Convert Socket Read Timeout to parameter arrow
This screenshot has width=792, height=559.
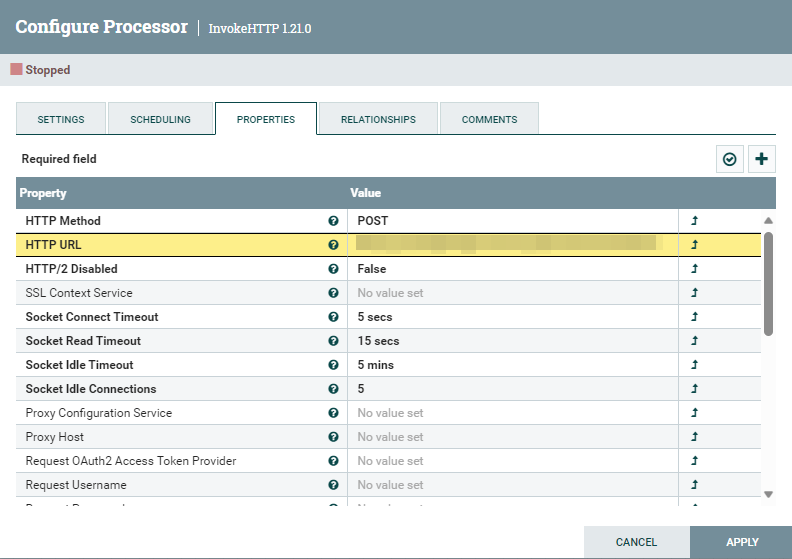coord(695,341)
